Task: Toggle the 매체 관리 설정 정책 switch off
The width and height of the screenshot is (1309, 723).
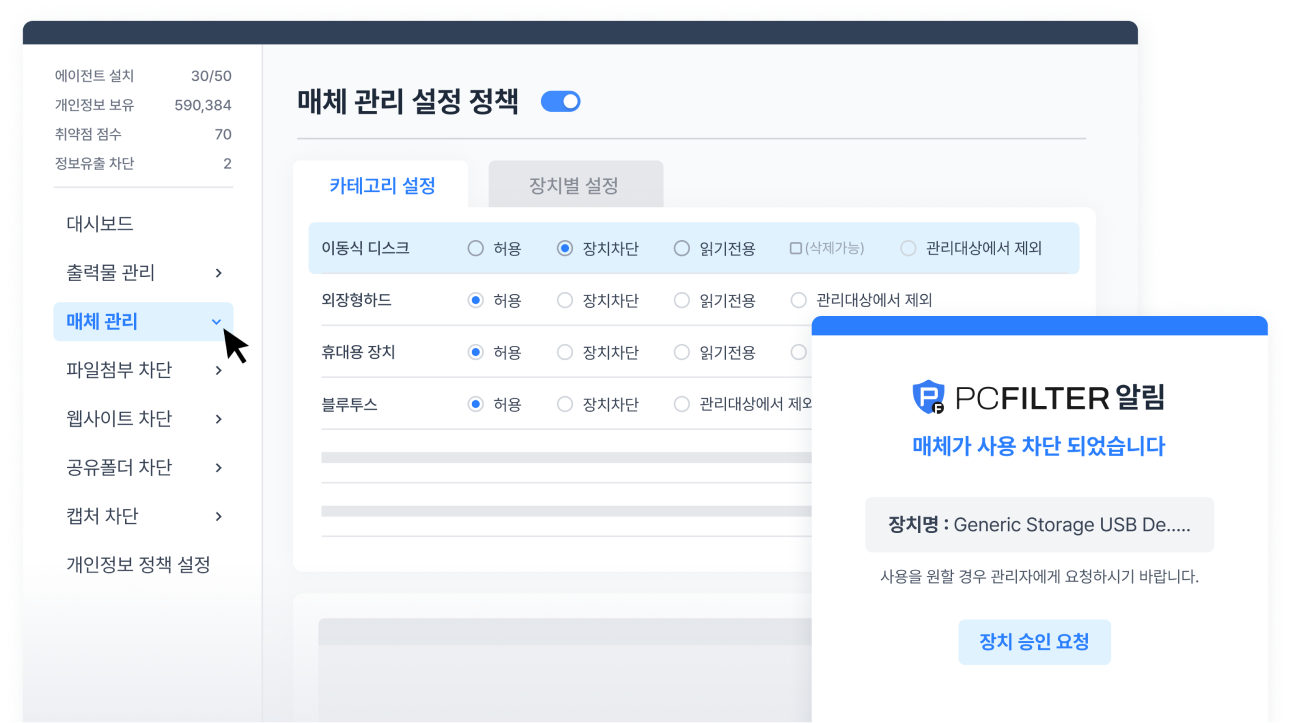Action: [x=560, y=101]
